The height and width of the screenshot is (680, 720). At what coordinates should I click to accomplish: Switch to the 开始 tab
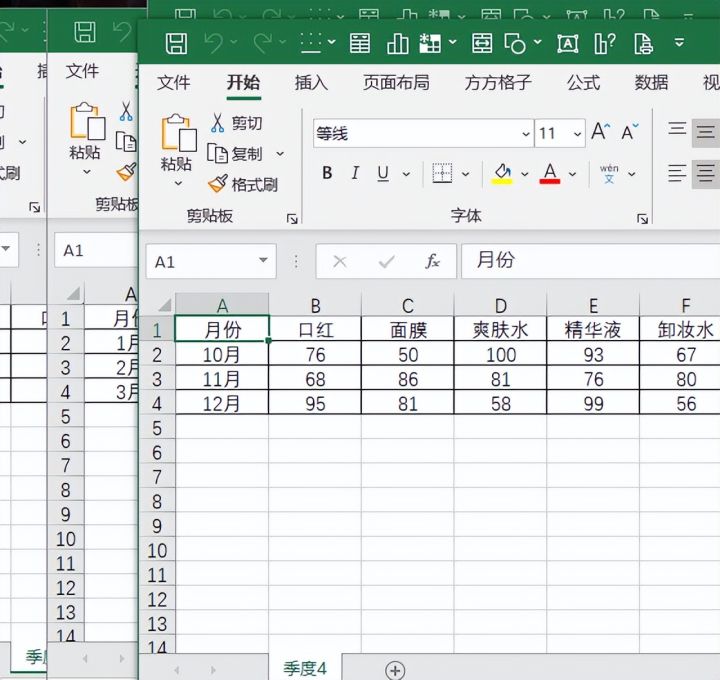243,83
